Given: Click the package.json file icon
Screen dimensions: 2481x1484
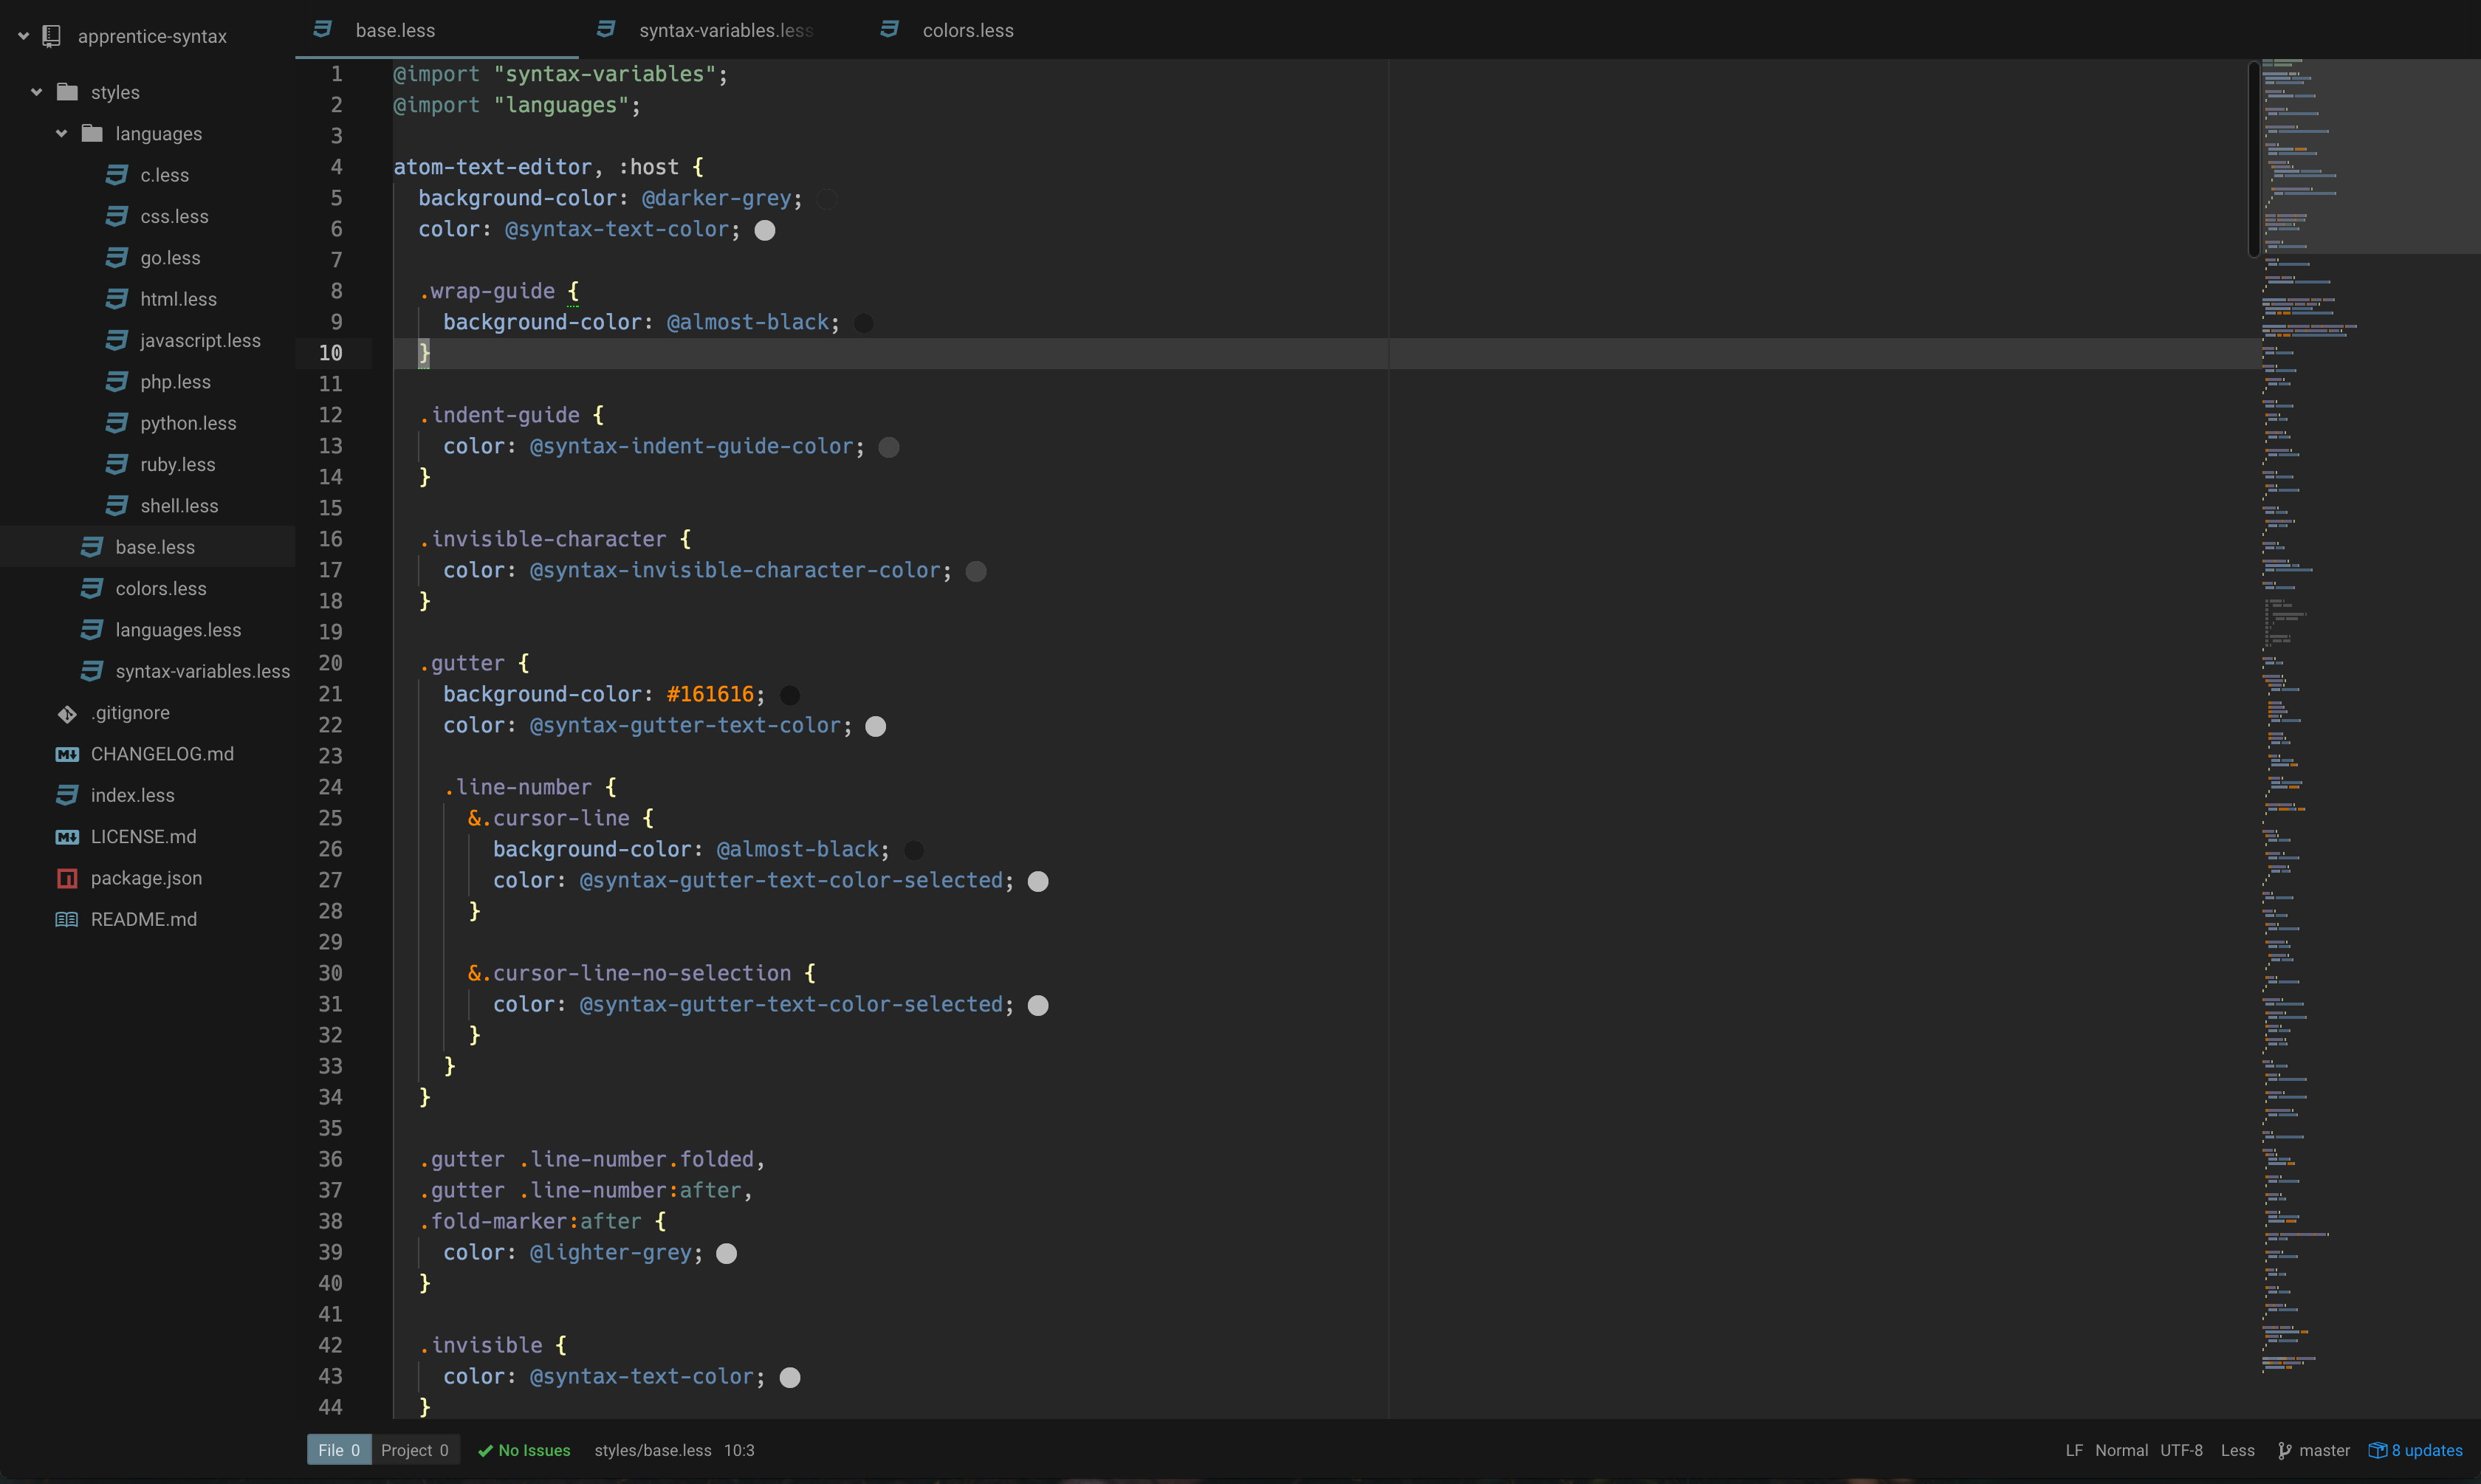Looking at the screenshot, I should click(67, 879).
